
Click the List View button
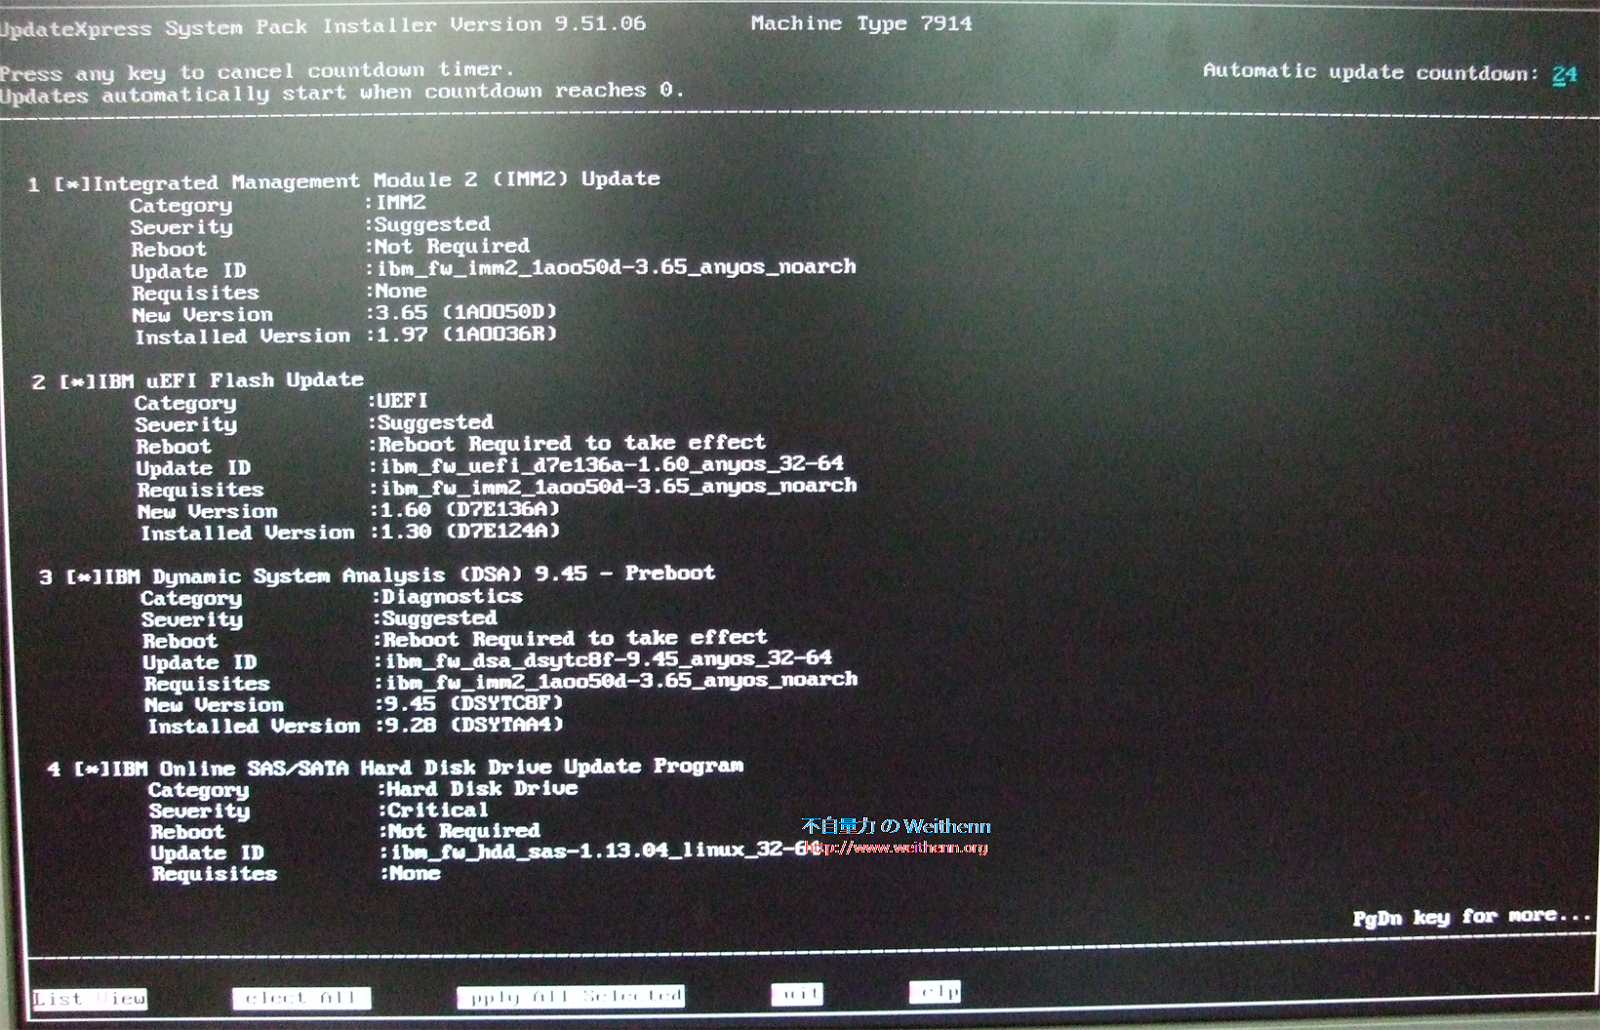pos(89,998)
